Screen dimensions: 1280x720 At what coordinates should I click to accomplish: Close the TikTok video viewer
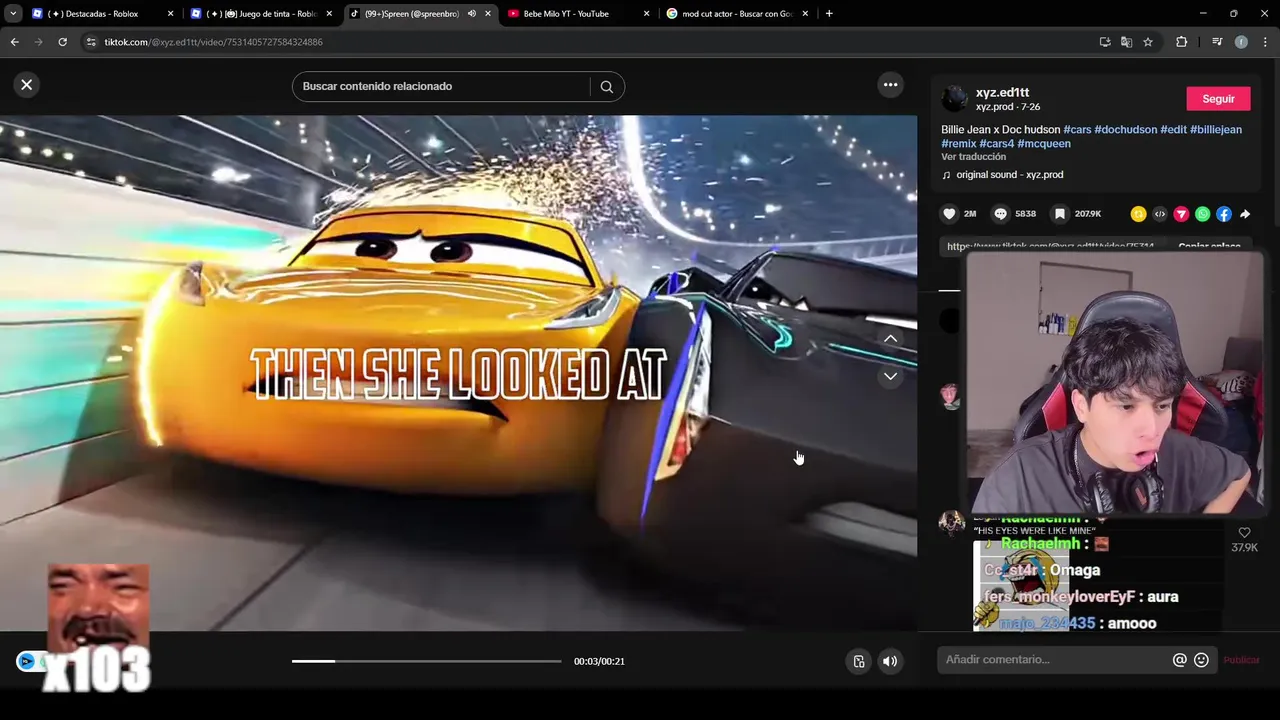pos(27,85)
